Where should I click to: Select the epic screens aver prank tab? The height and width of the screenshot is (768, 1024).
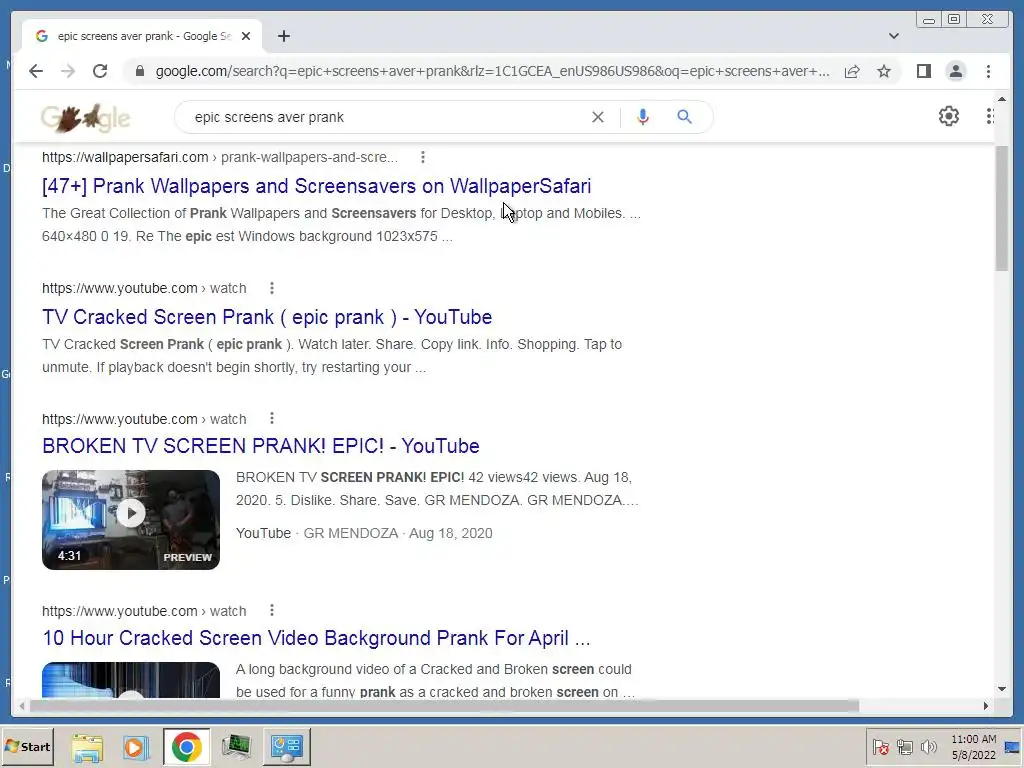[142, 36]
